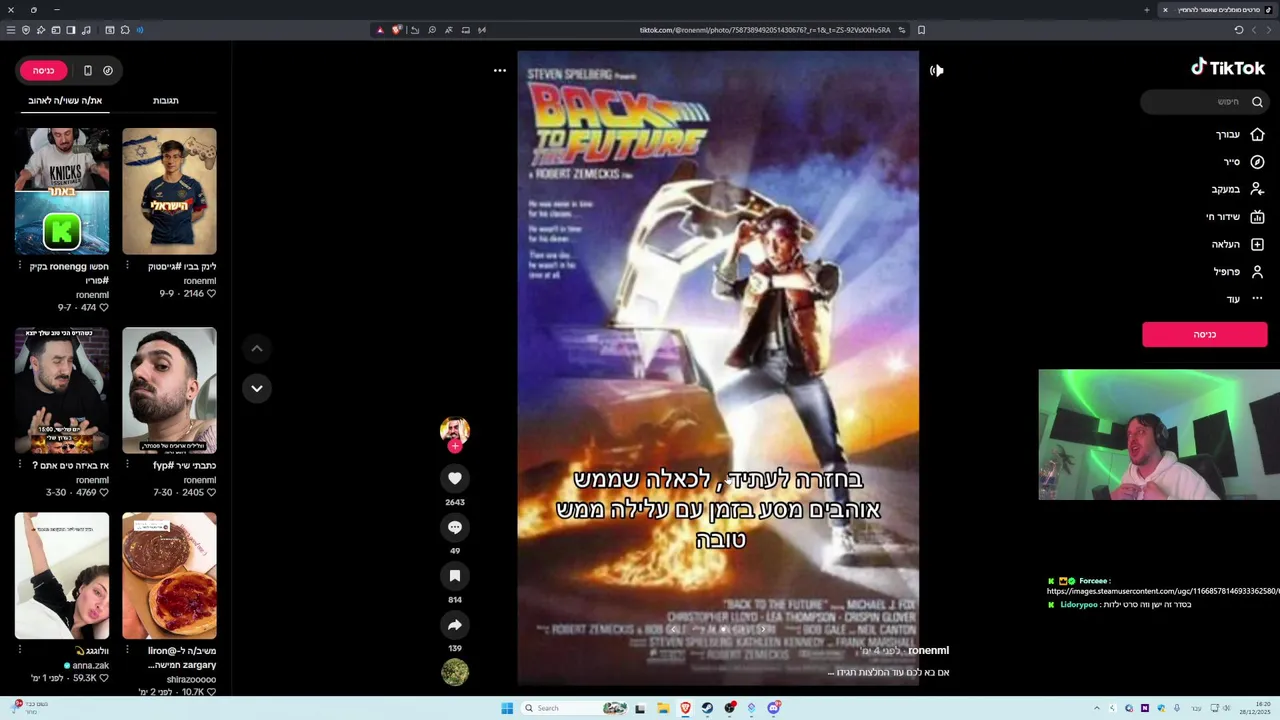Open Steam from the taskbar
1280x720 pixels.
point(707,708)
